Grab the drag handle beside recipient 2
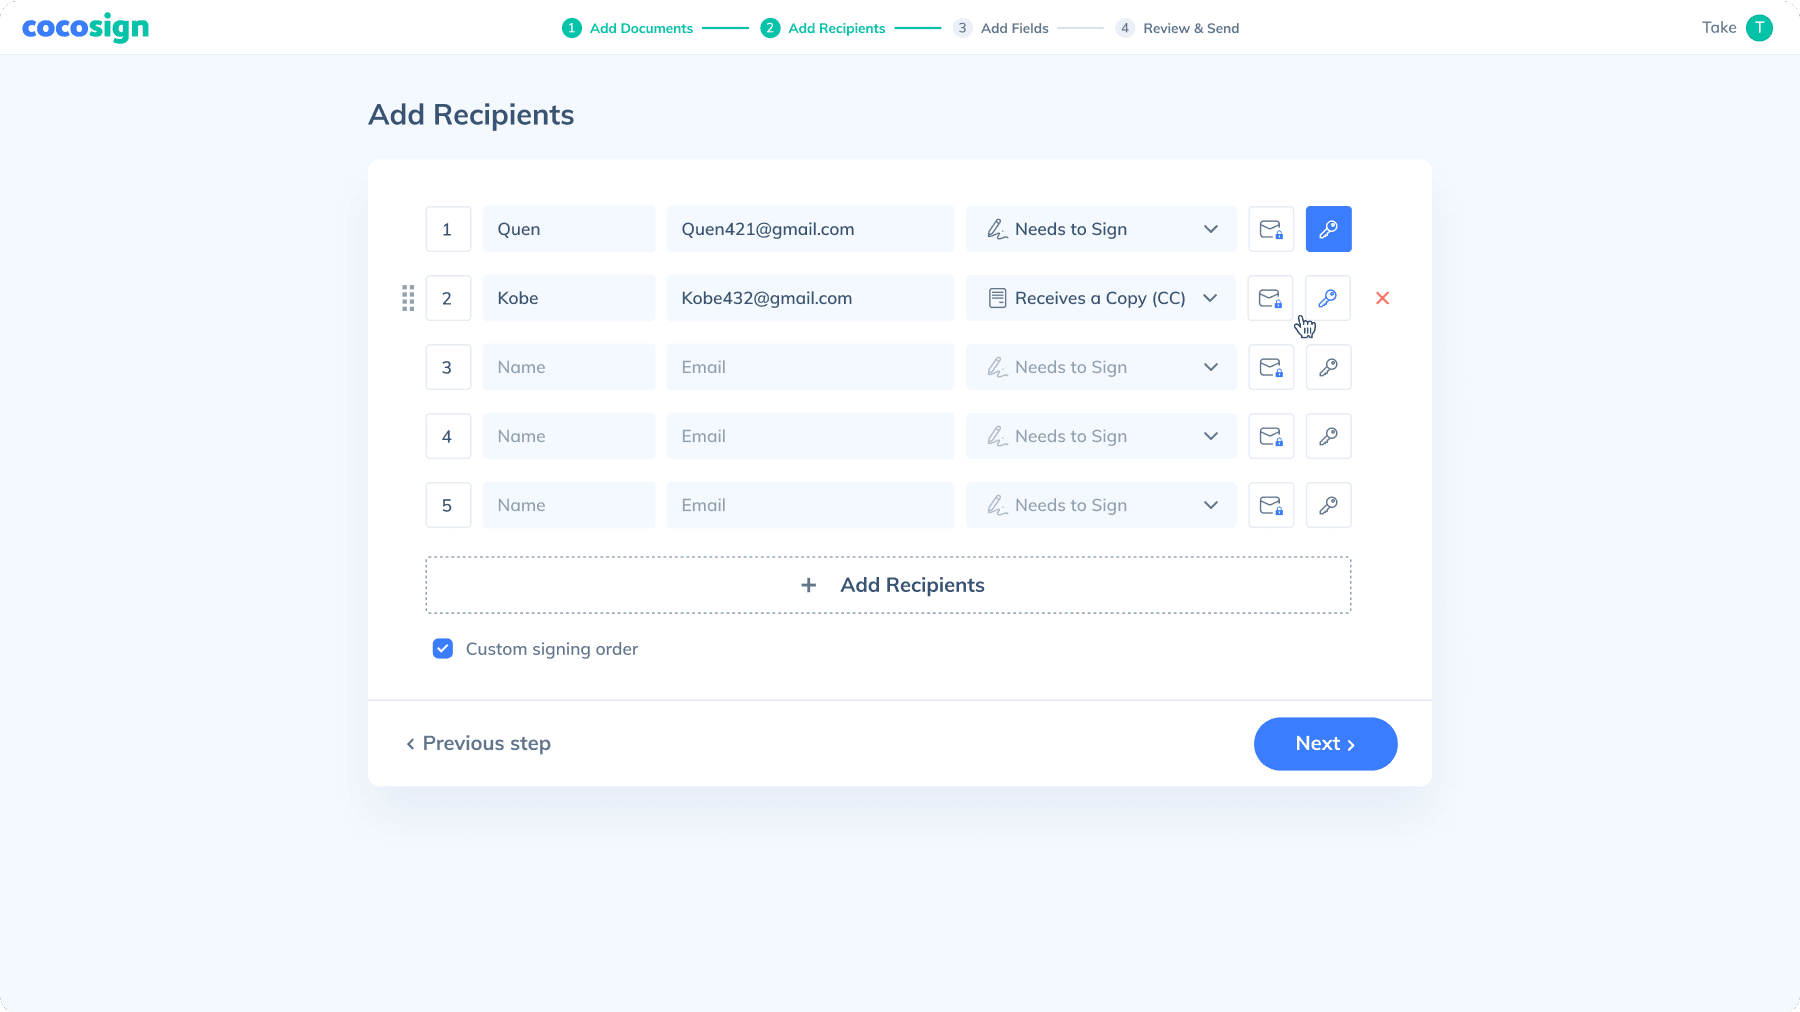Viewport: 1800px width, 1012px height. (x=408, y=298)
